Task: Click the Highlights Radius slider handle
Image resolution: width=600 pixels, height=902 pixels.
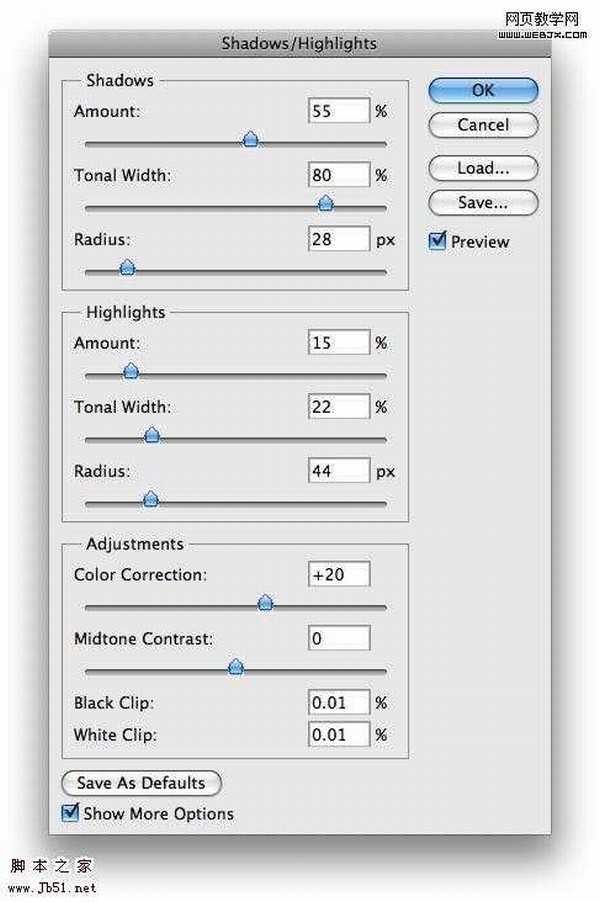Action: pos(150,499)
